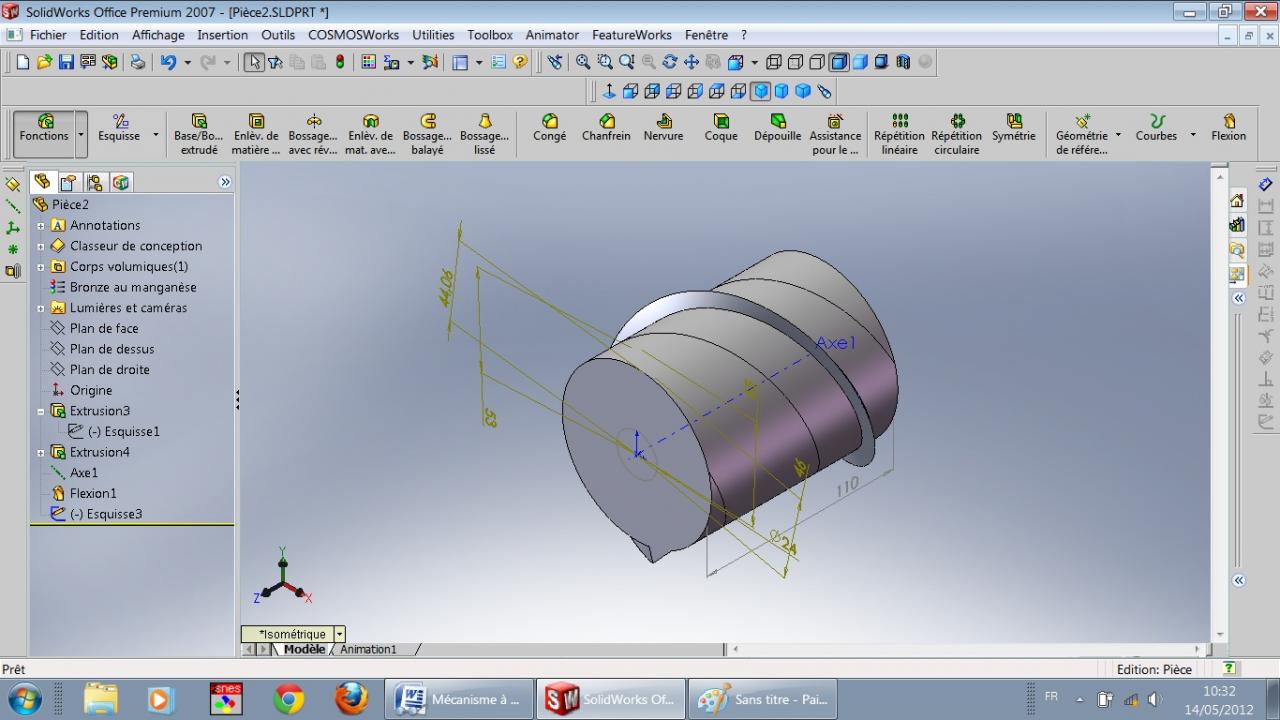1280x720 pixels.
Task: Toggle the Select arrow cursor tool
Action: [254, 62]
